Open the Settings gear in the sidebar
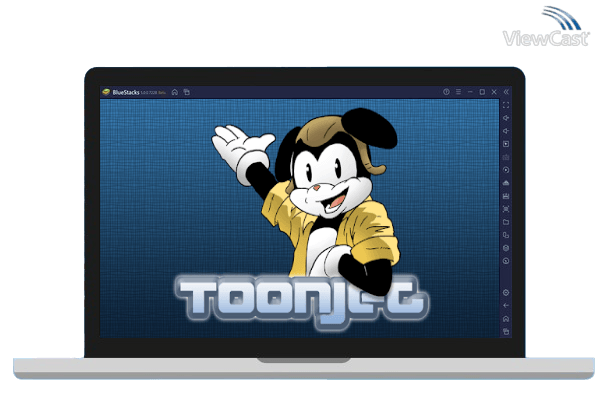 (506, 293)
